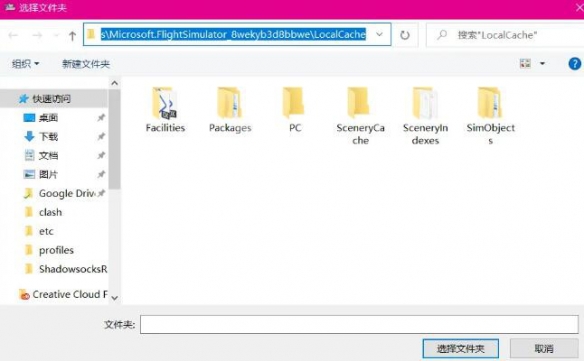Click the view layout icon
The width and height of the screenshot is (584, 361).
(x=525, y=64)
